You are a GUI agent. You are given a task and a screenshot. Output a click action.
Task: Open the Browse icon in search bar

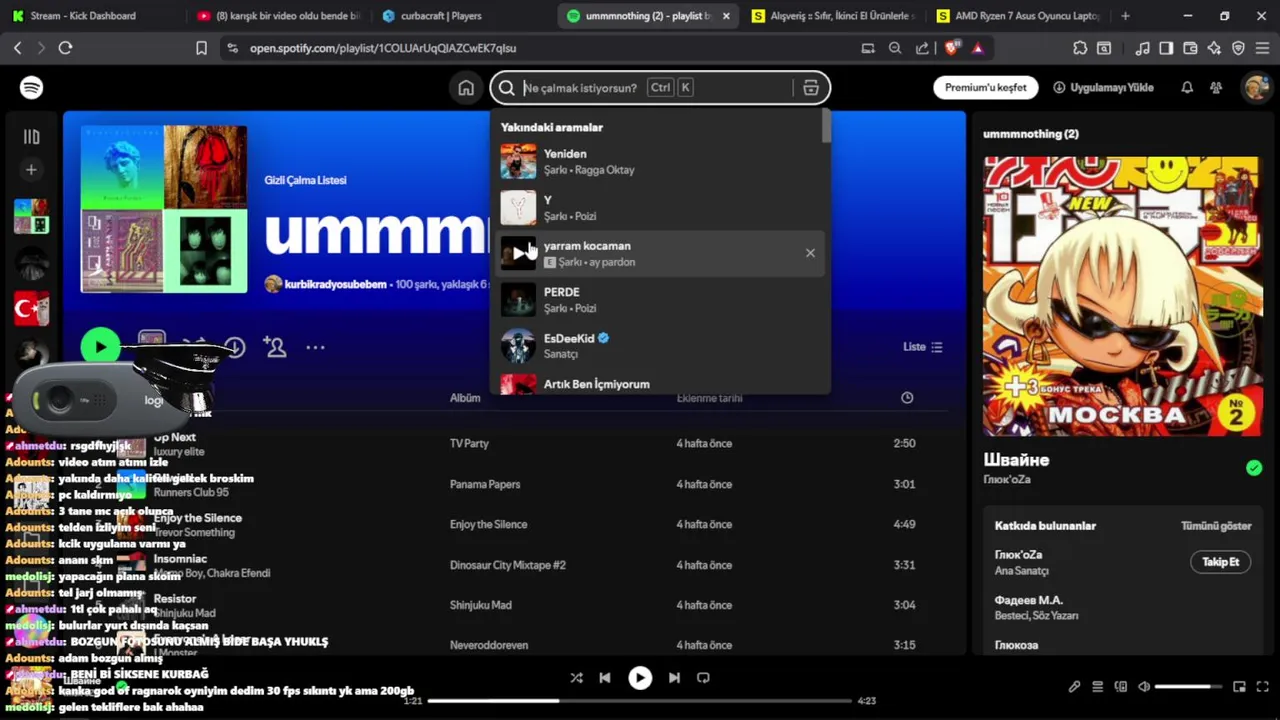point(811,88)
